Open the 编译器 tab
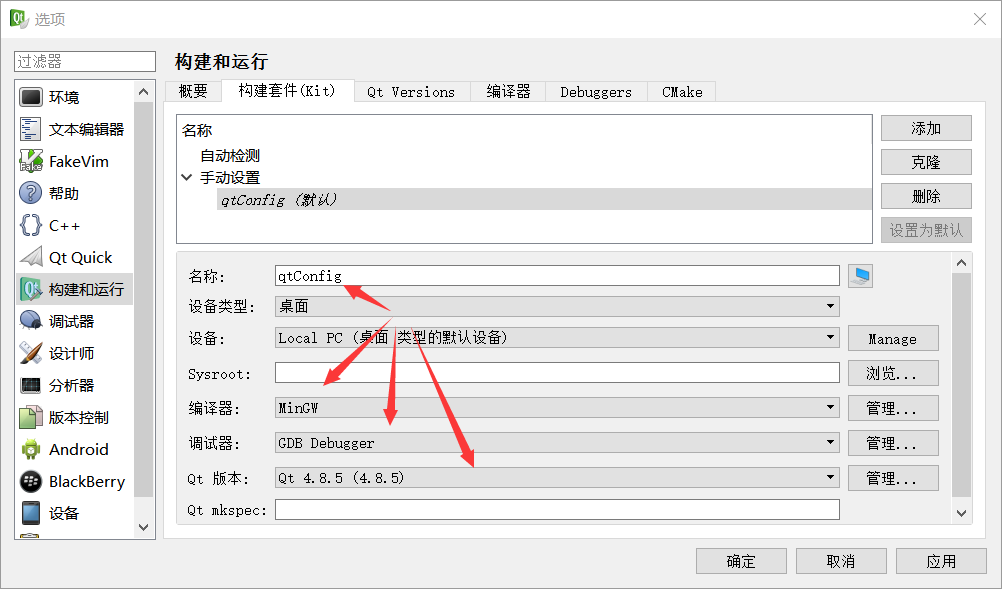Viewport: 1002px width, 589px height. pyautogui.click(x=508, y=92)
